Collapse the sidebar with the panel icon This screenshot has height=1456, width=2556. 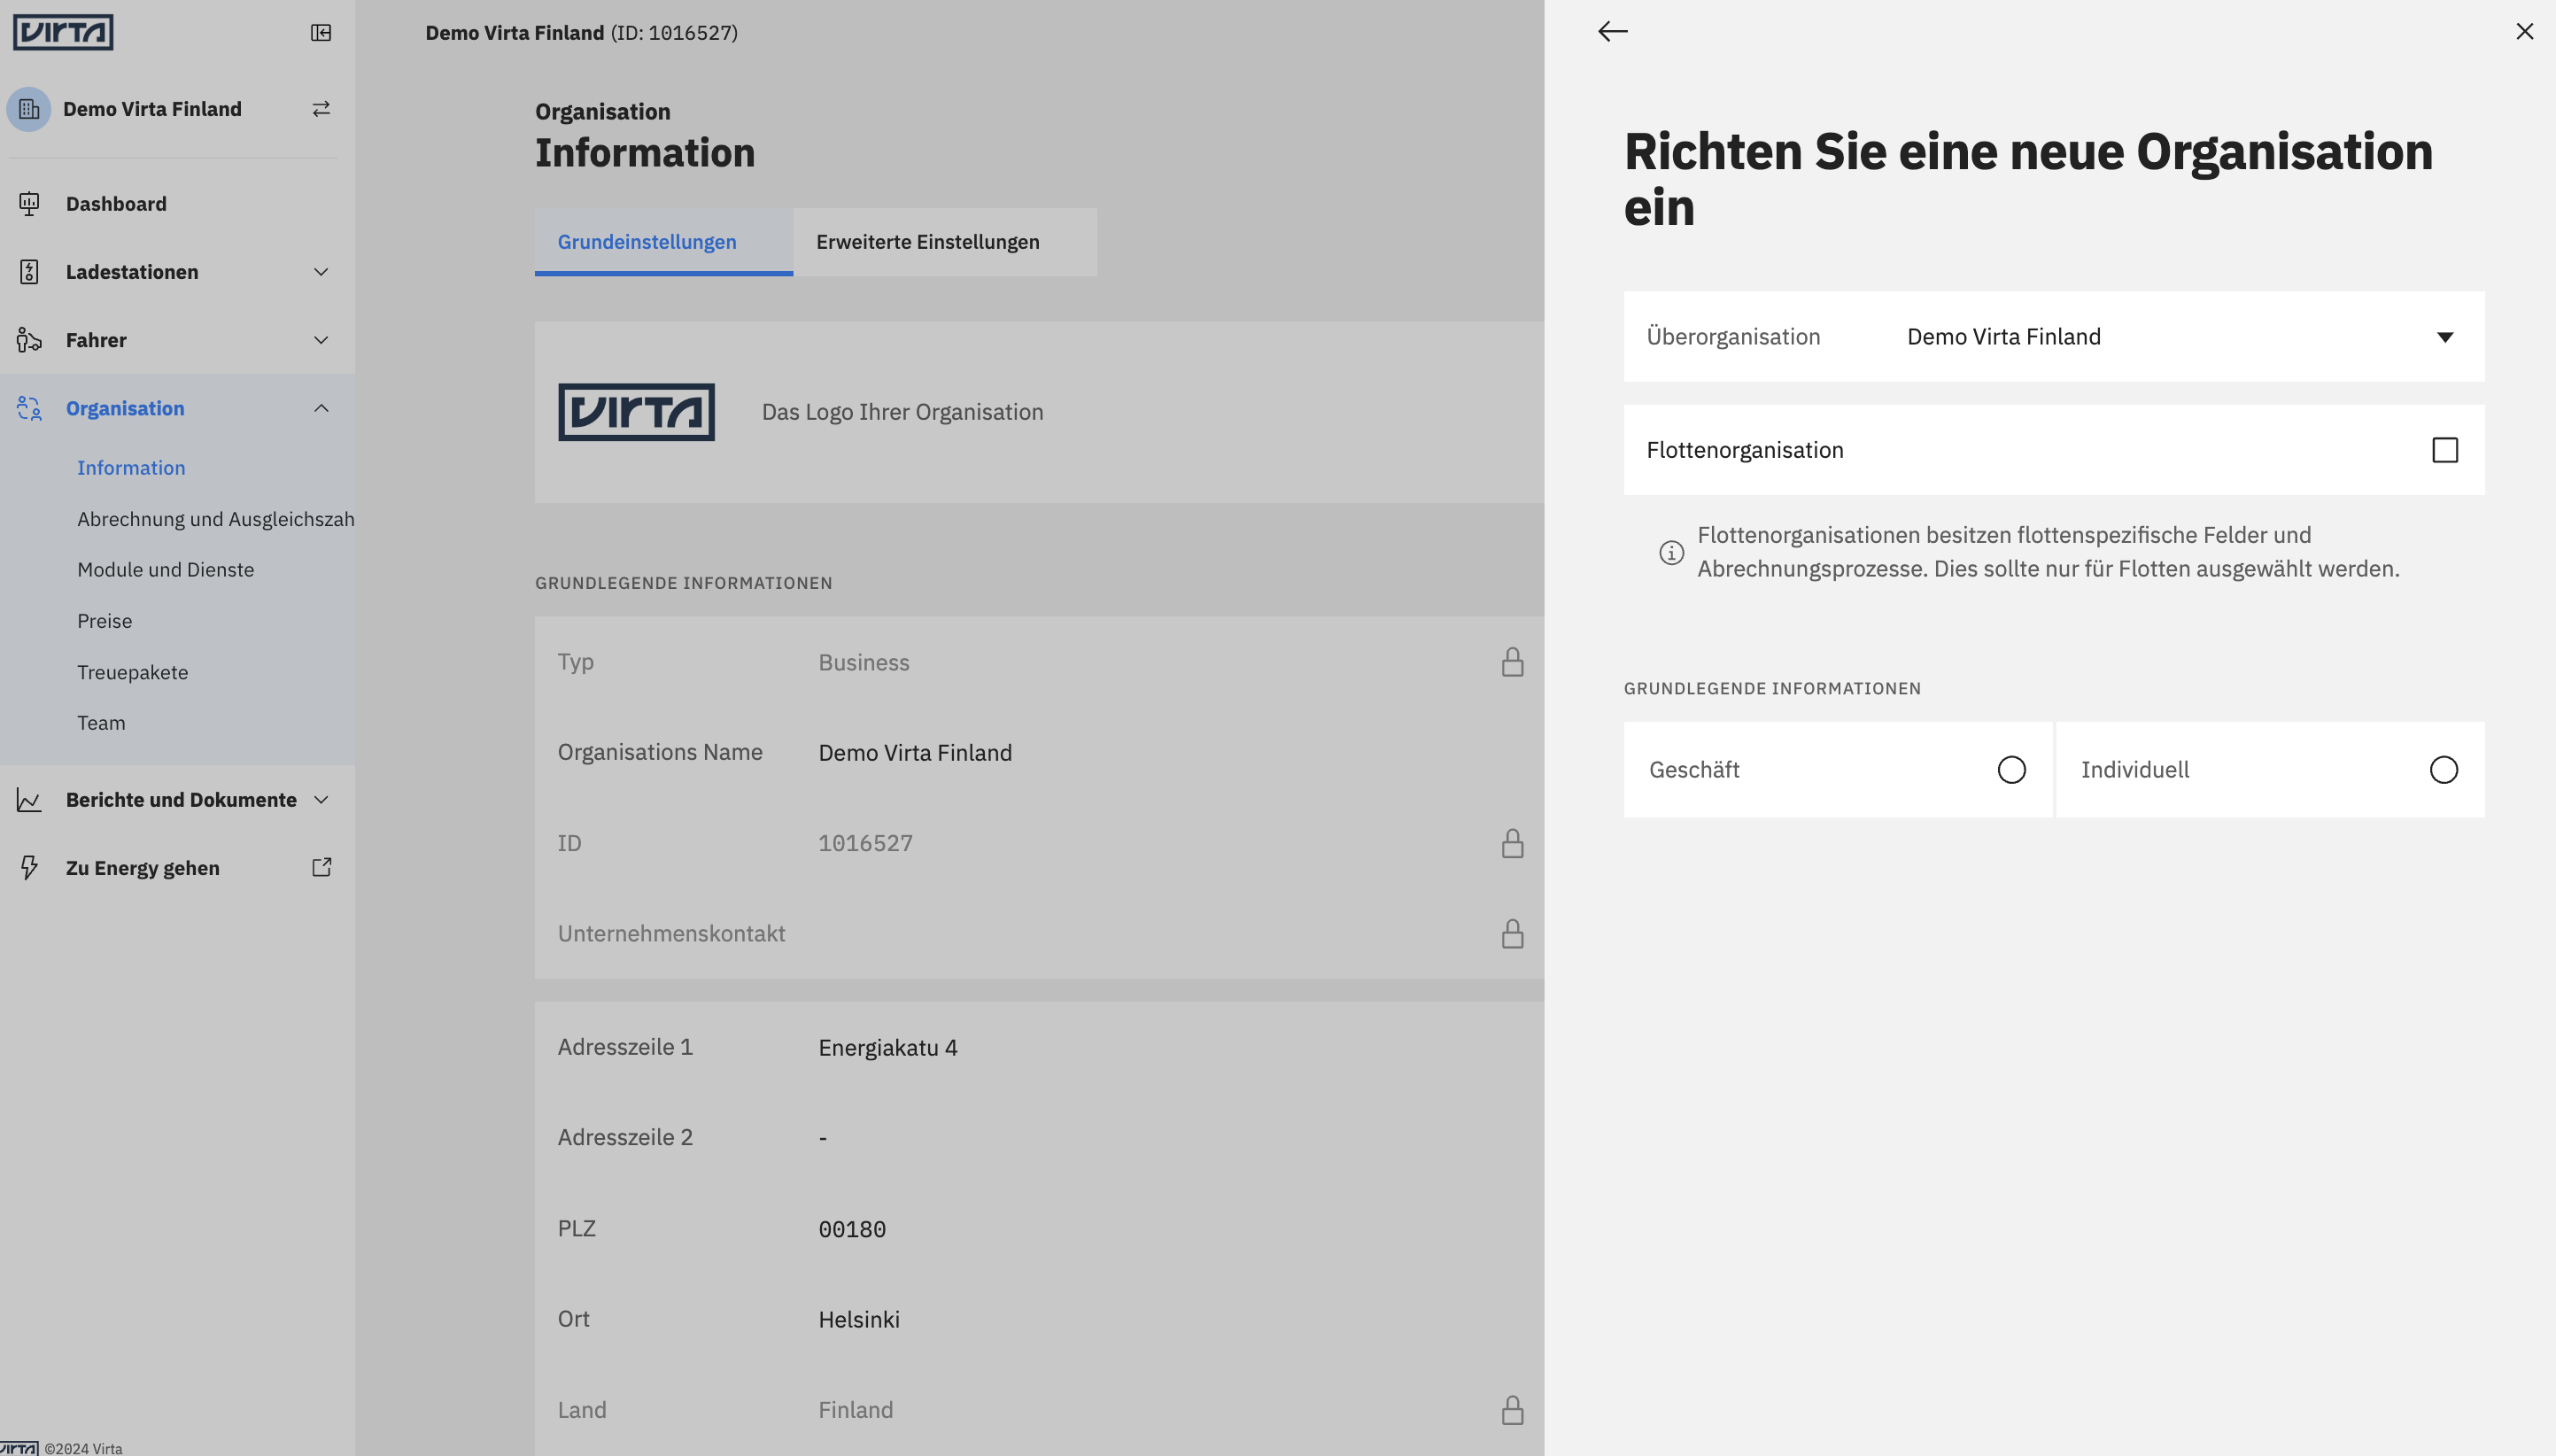[321, 33]
